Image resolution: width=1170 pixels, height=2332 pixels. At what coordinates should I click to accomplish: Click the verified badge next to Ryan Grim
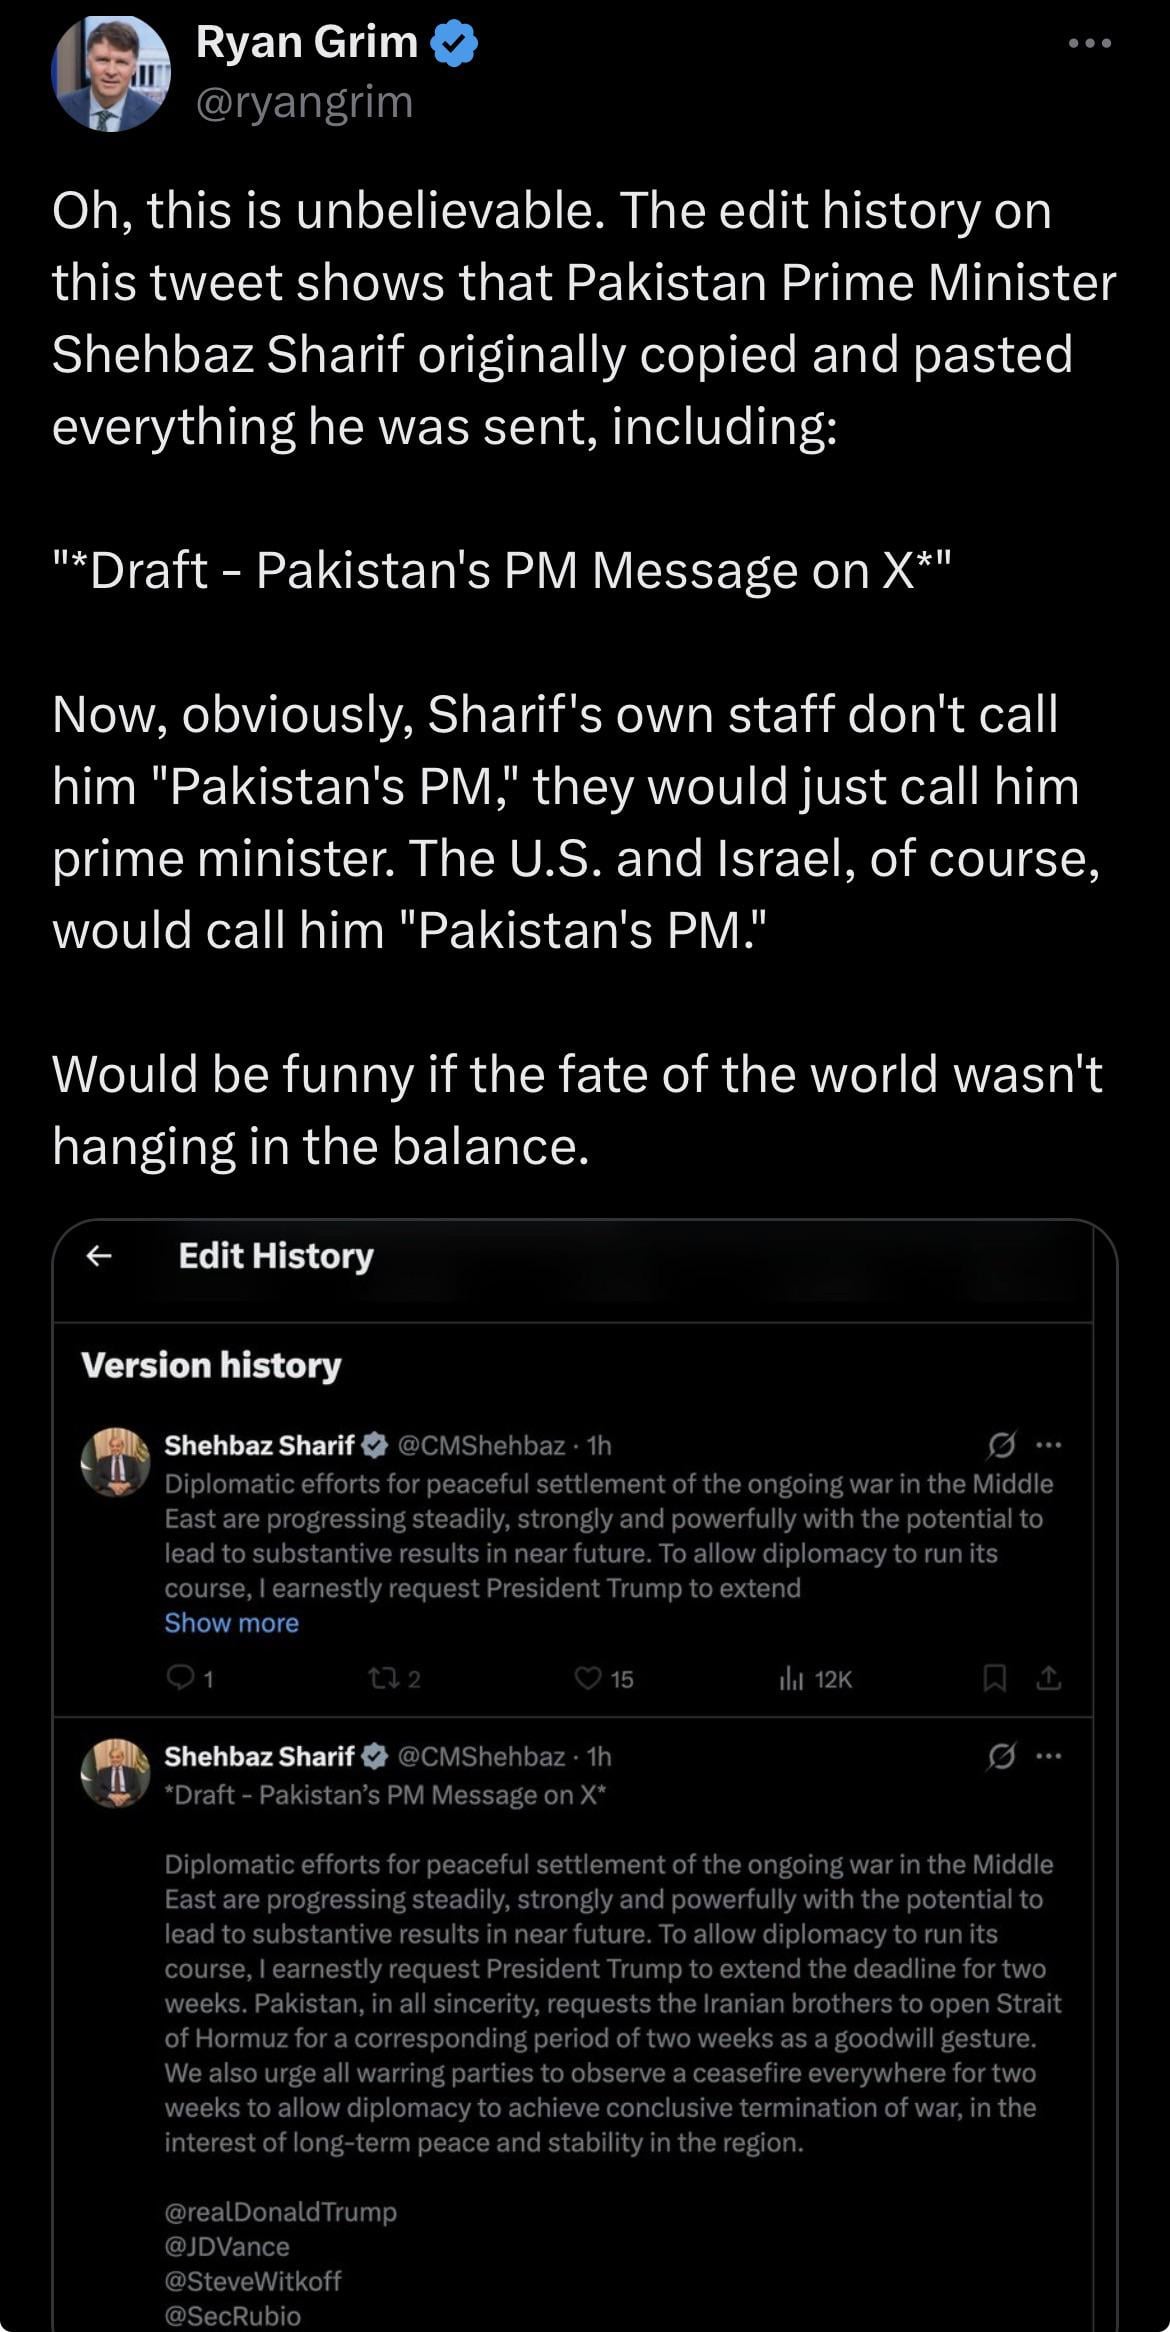click(x=454, y=43)
